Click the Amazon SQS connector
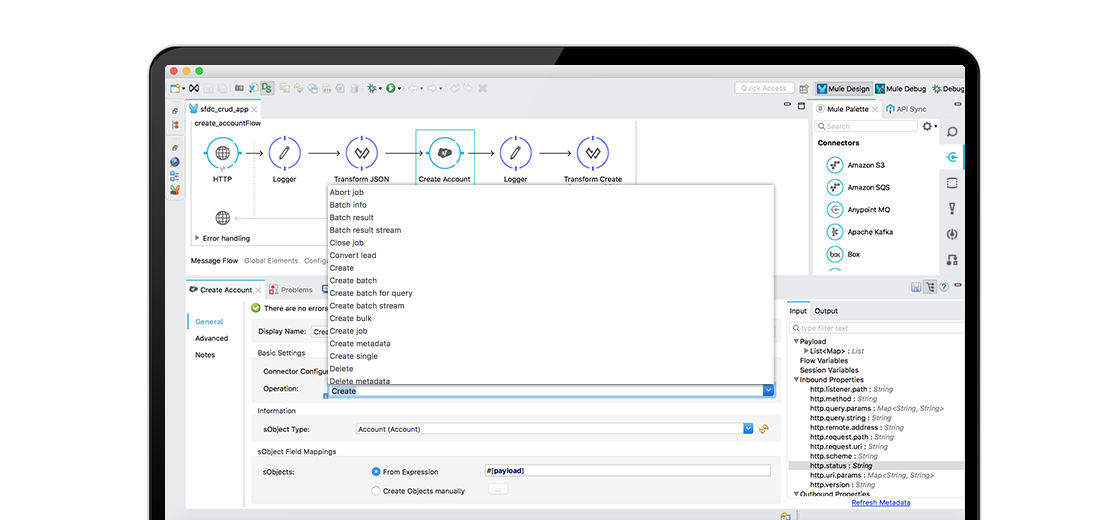This screenshot has height=520, width=1120. 859,187
